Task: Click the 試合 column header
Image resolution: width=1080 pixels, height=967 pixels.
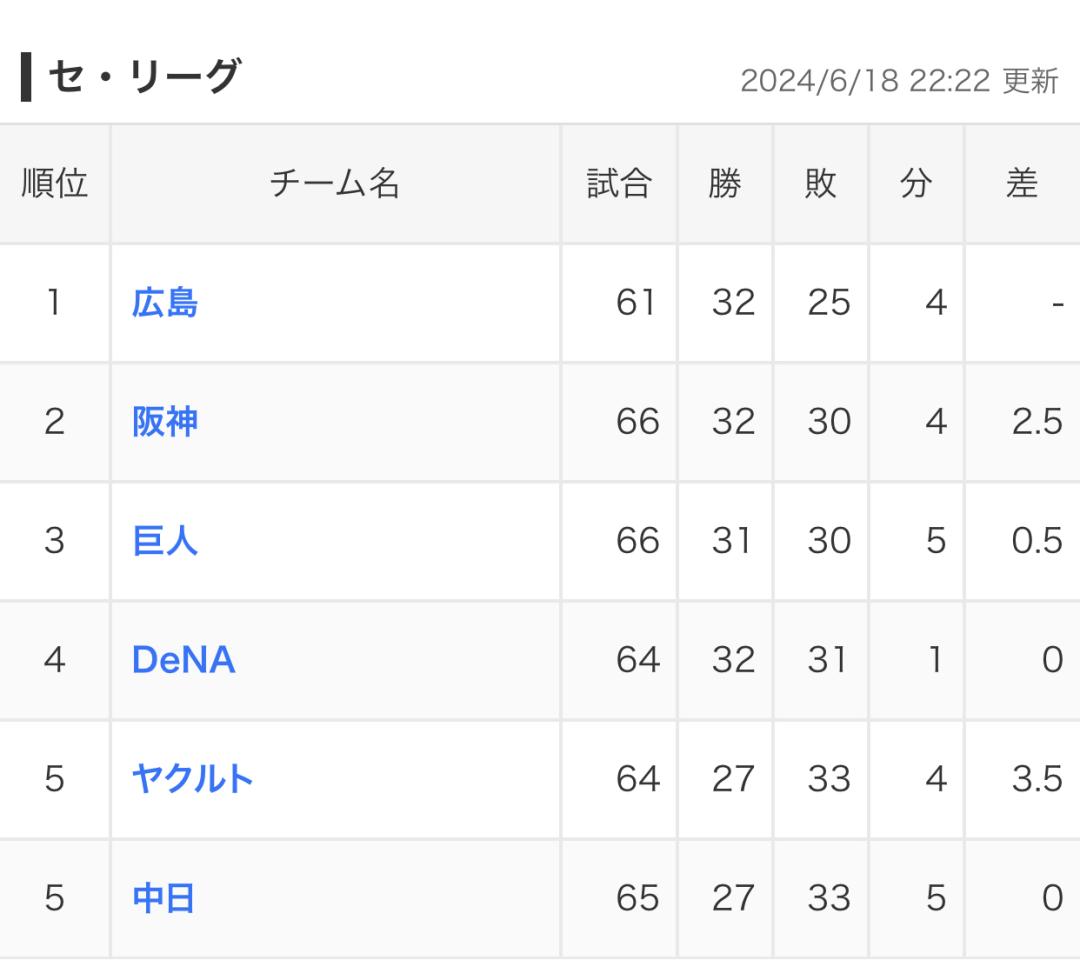Action: (619, 184)
